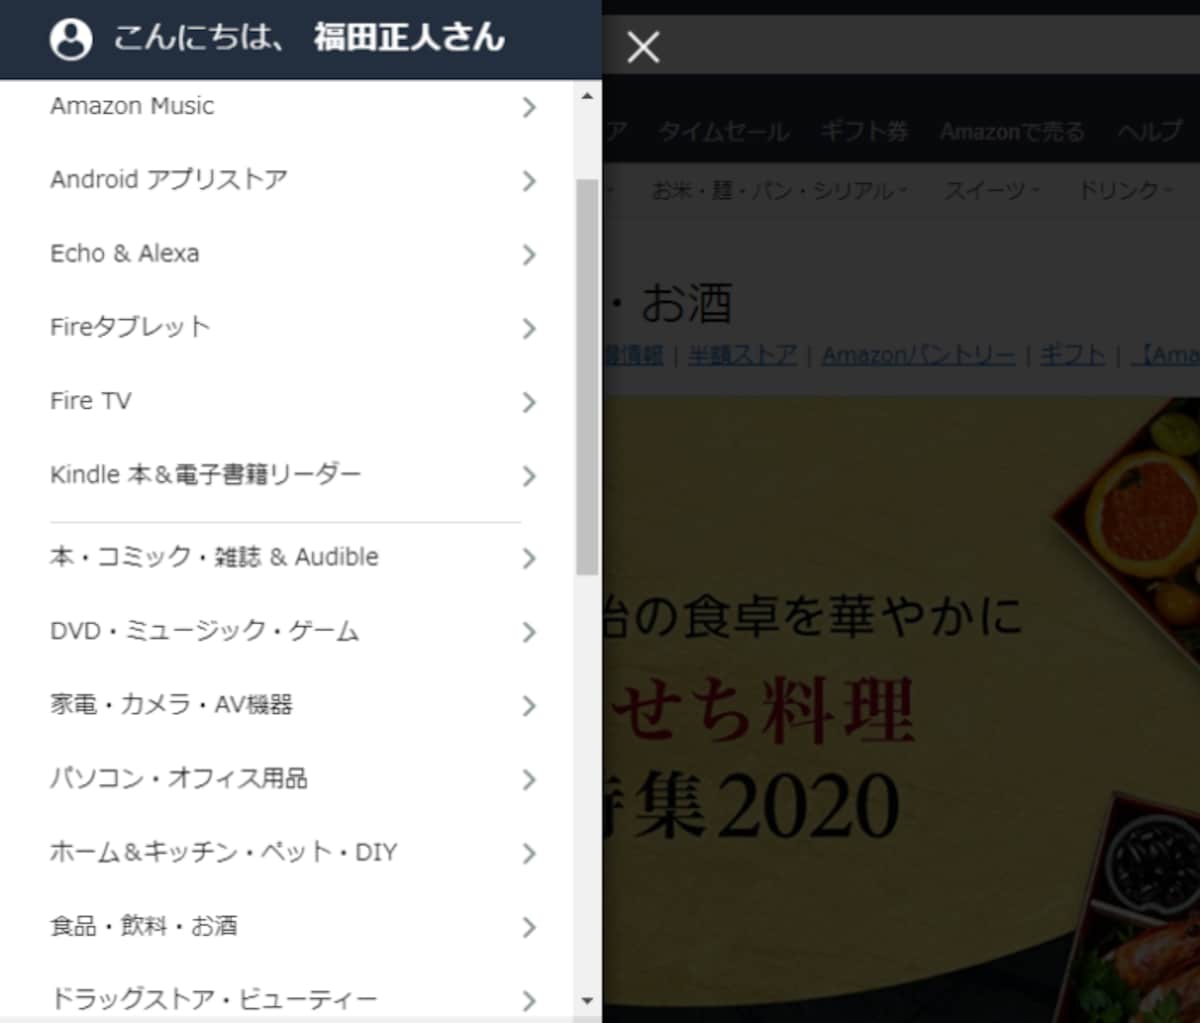Screen dimensions: 1200x1023
Task: Click the scrollbar down arrow button
Action: tap(587, 1000)
